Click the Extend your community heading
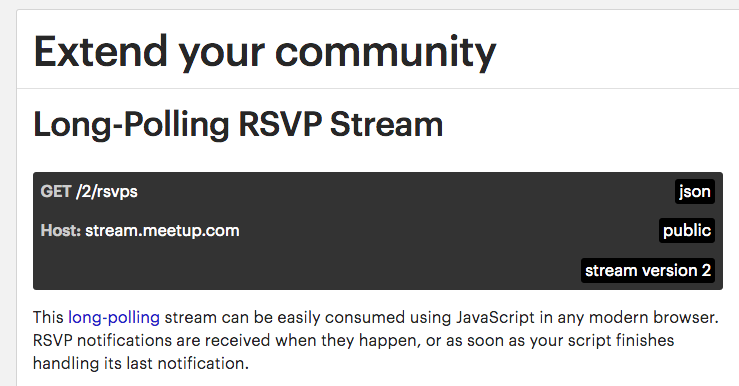 (x=265, y=52)
